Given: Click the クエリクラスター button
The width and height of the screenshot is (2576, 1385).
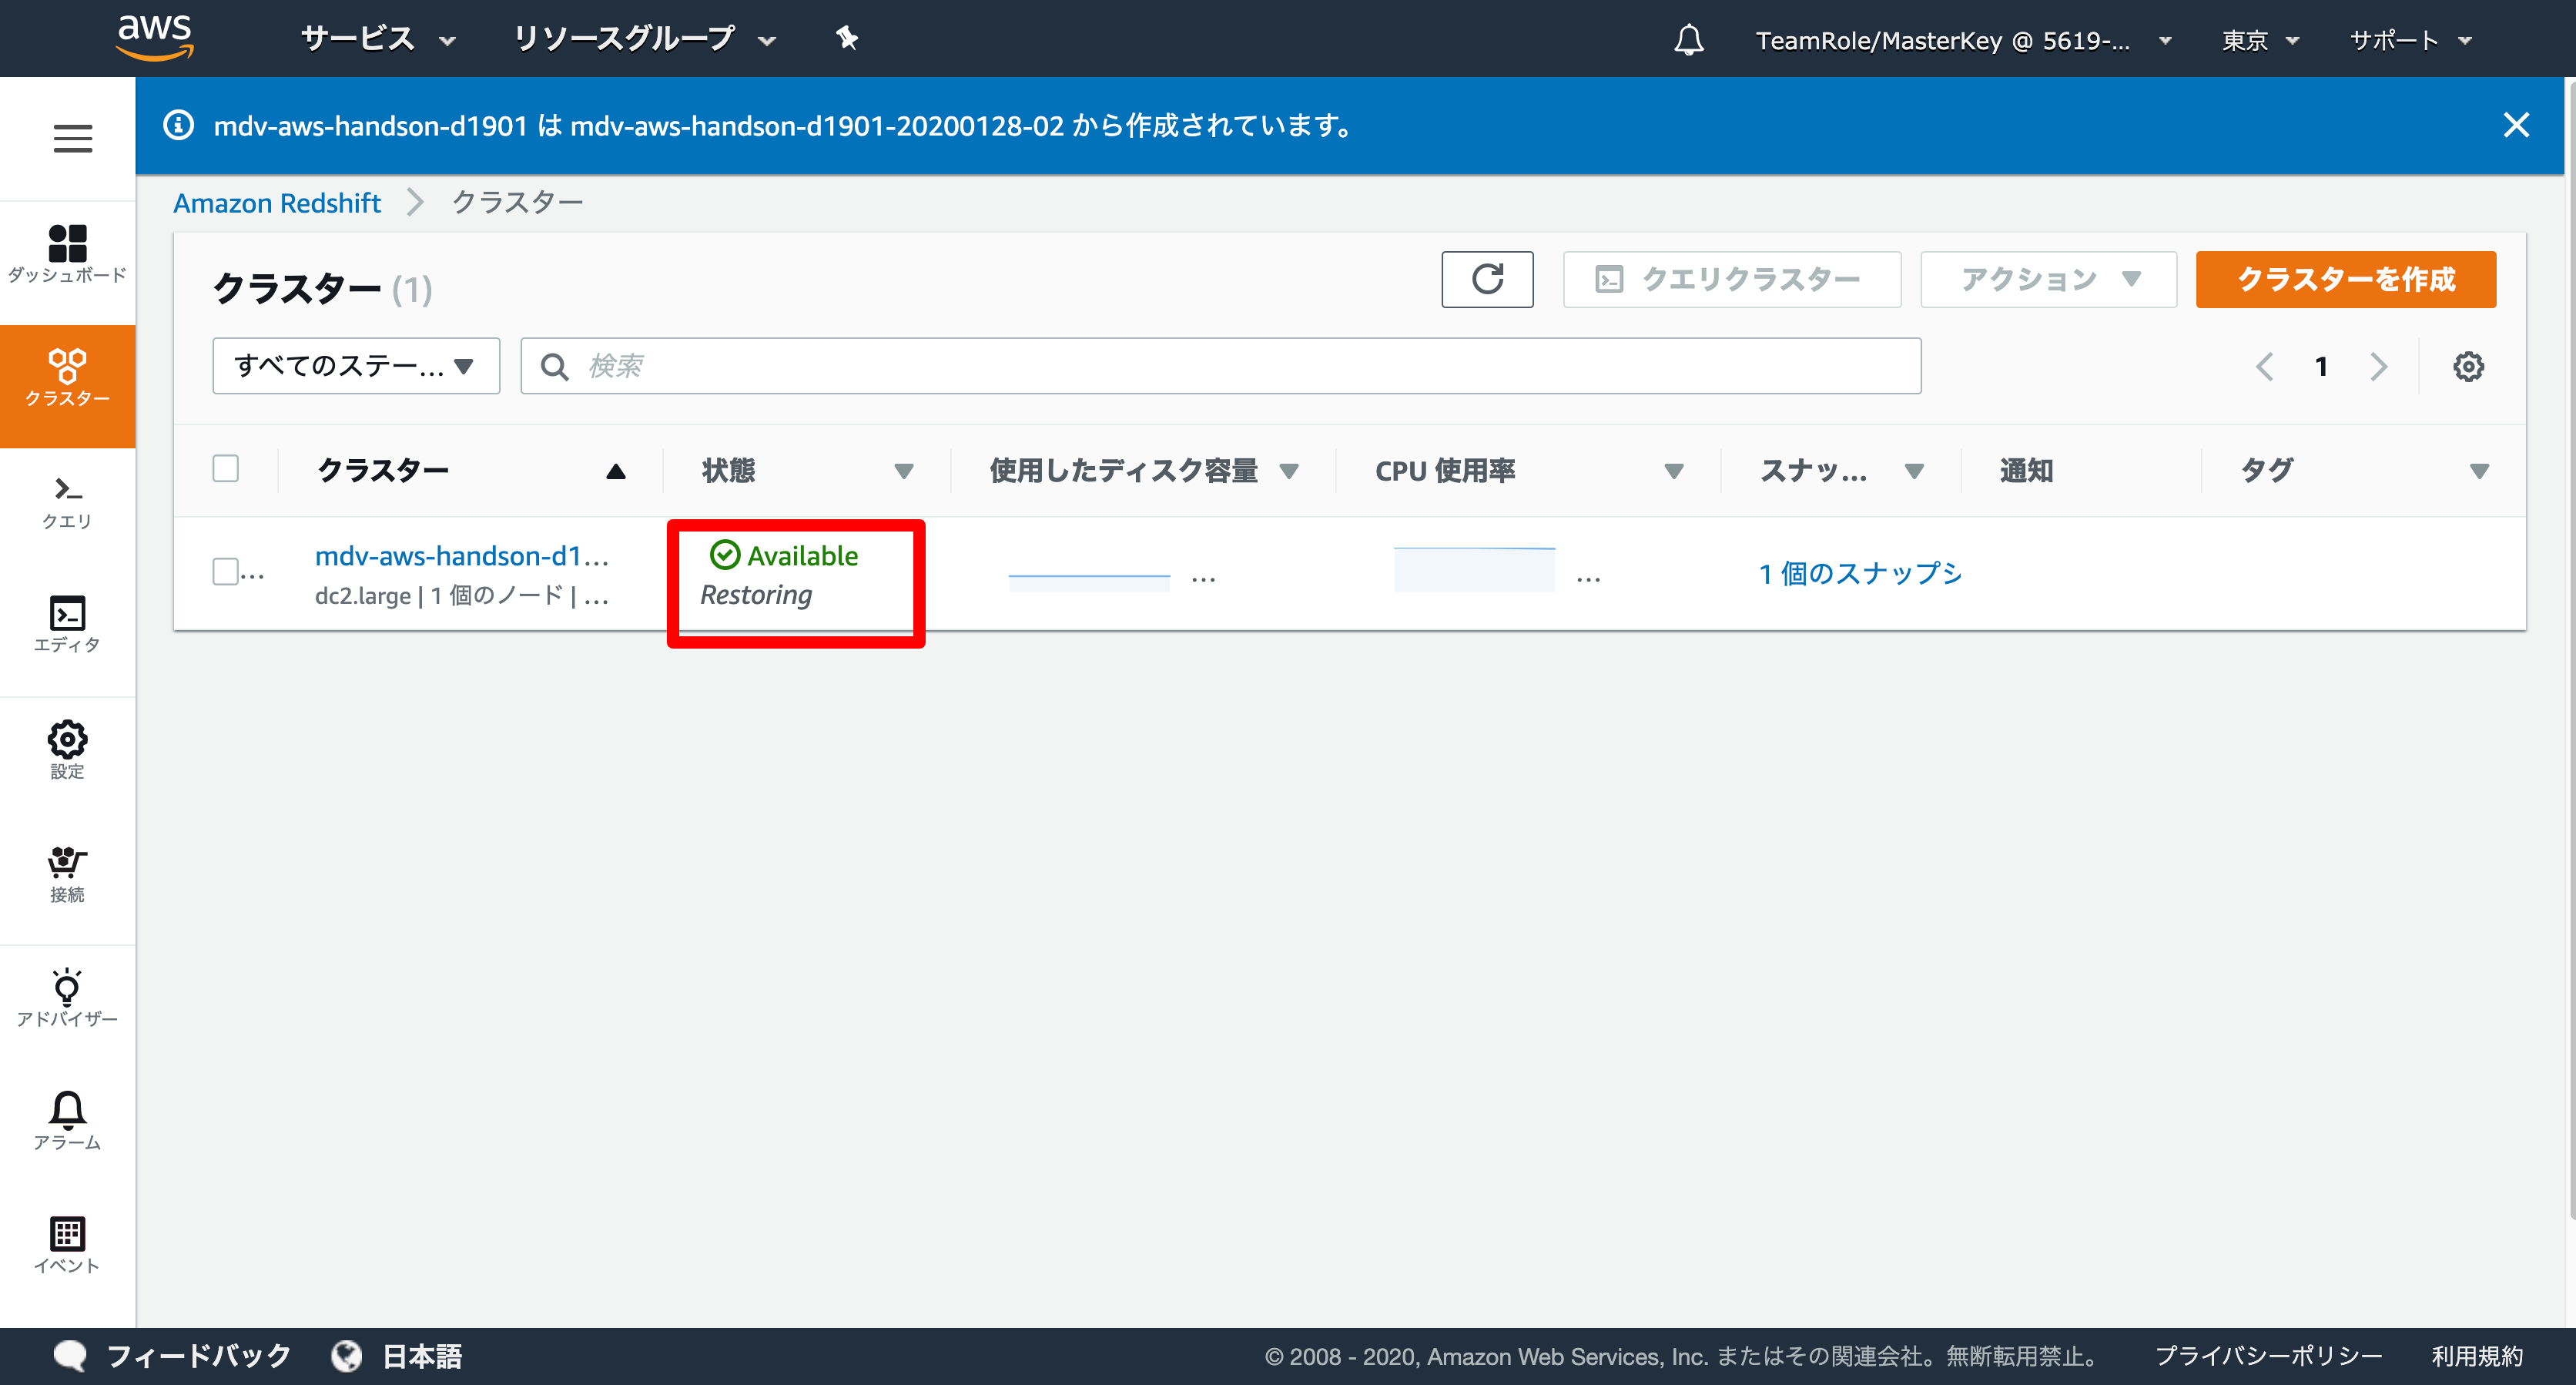Looking at the screenshot, I should point(1732,279).
